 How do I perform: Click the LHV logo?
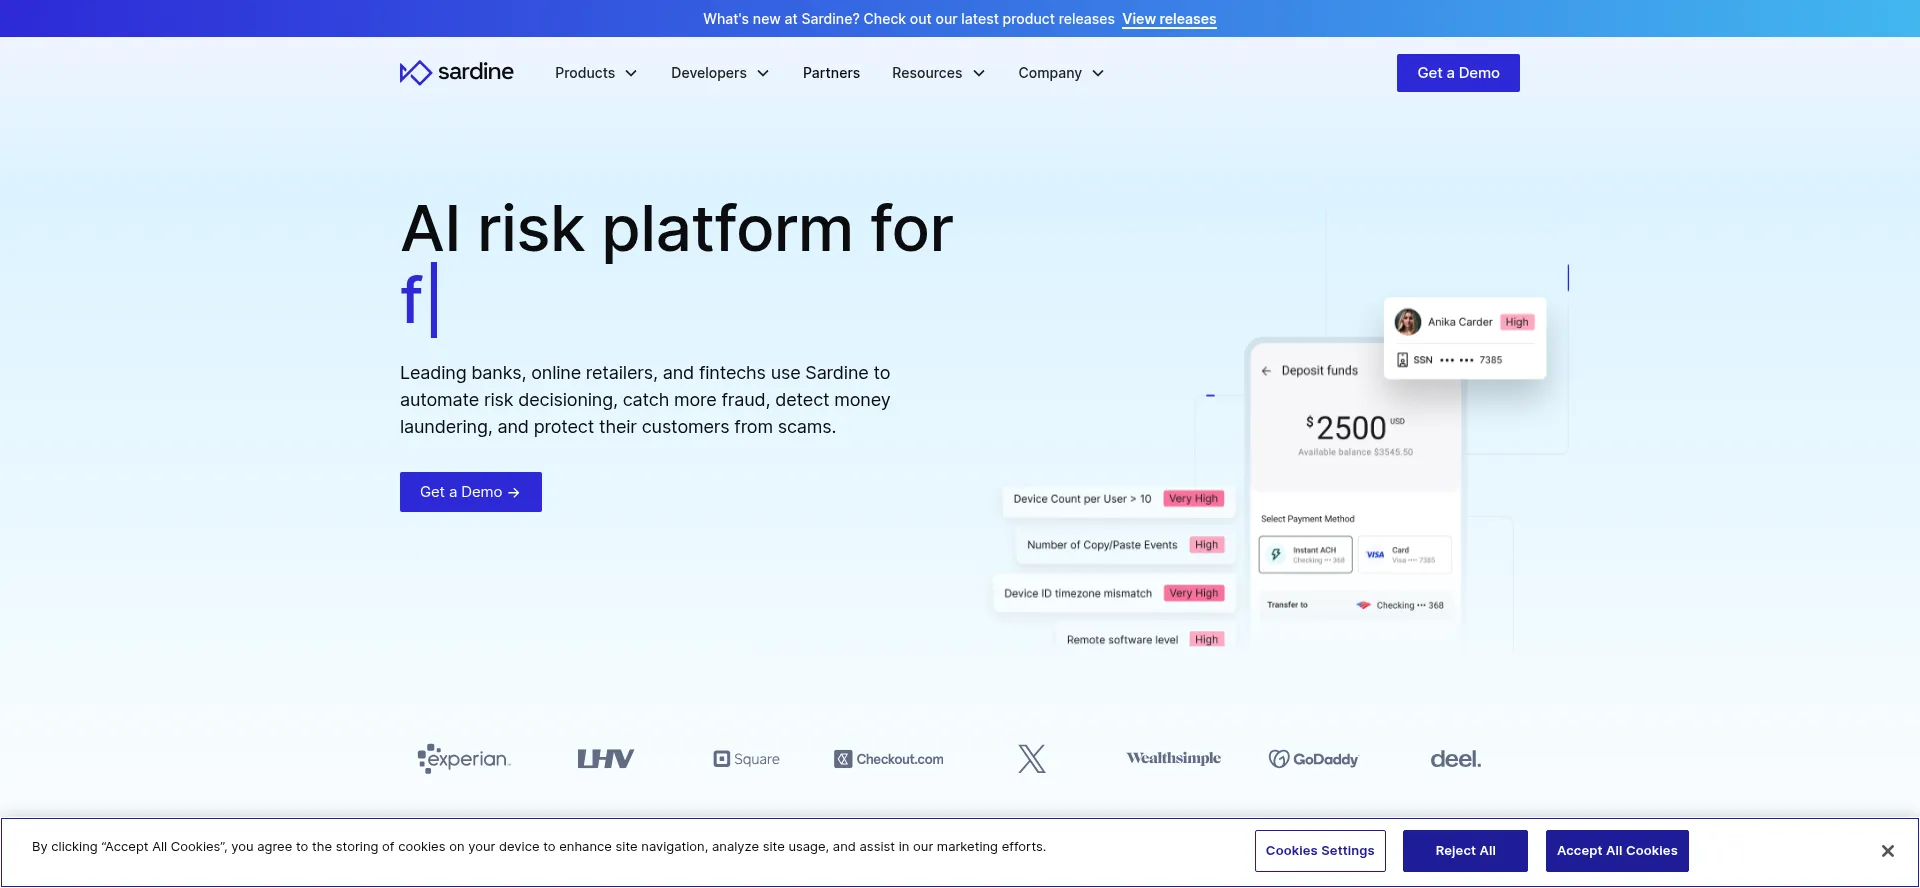click(605, 759)
